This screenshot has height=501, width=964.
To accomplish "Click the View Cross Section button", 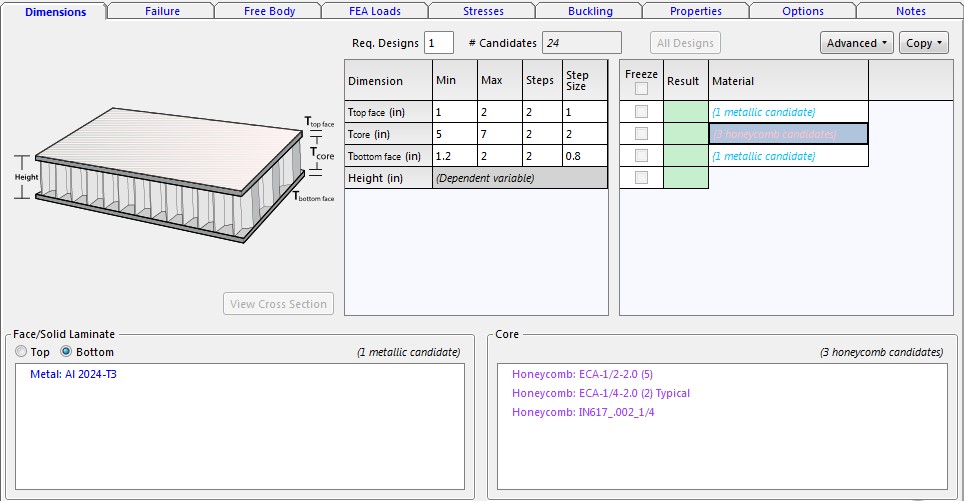I will [279, 304].
